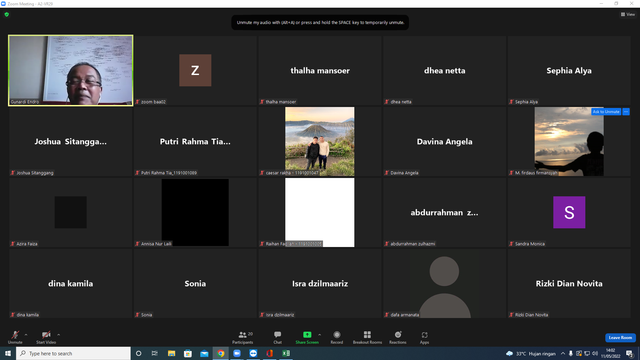The width and height of the screenshot is (640, 360).
Task: Click the Sonia participant tile
Action: tap(195, 284)
